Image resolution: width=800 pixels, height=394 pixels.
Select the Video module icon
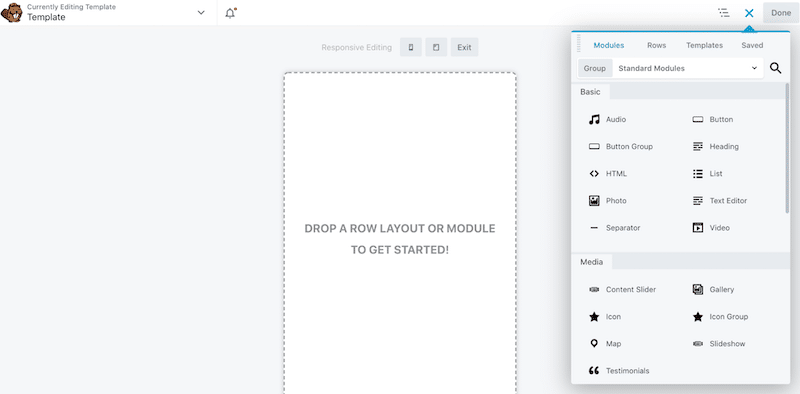coord(698,228)
